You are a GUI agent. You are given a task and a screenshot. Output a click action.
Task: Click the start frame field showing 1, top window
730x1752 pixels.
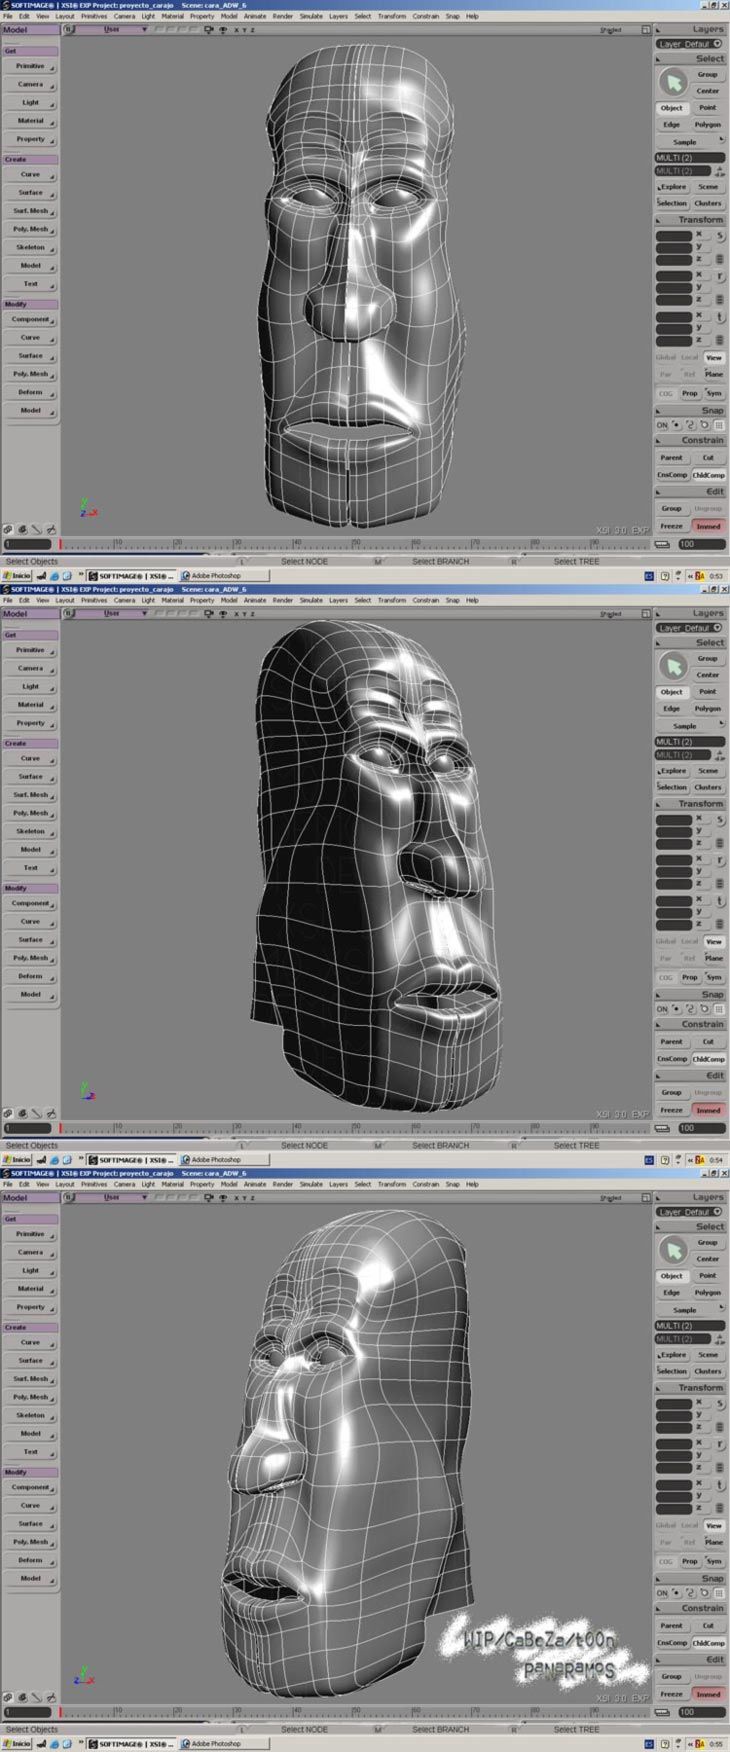point(27,544)
